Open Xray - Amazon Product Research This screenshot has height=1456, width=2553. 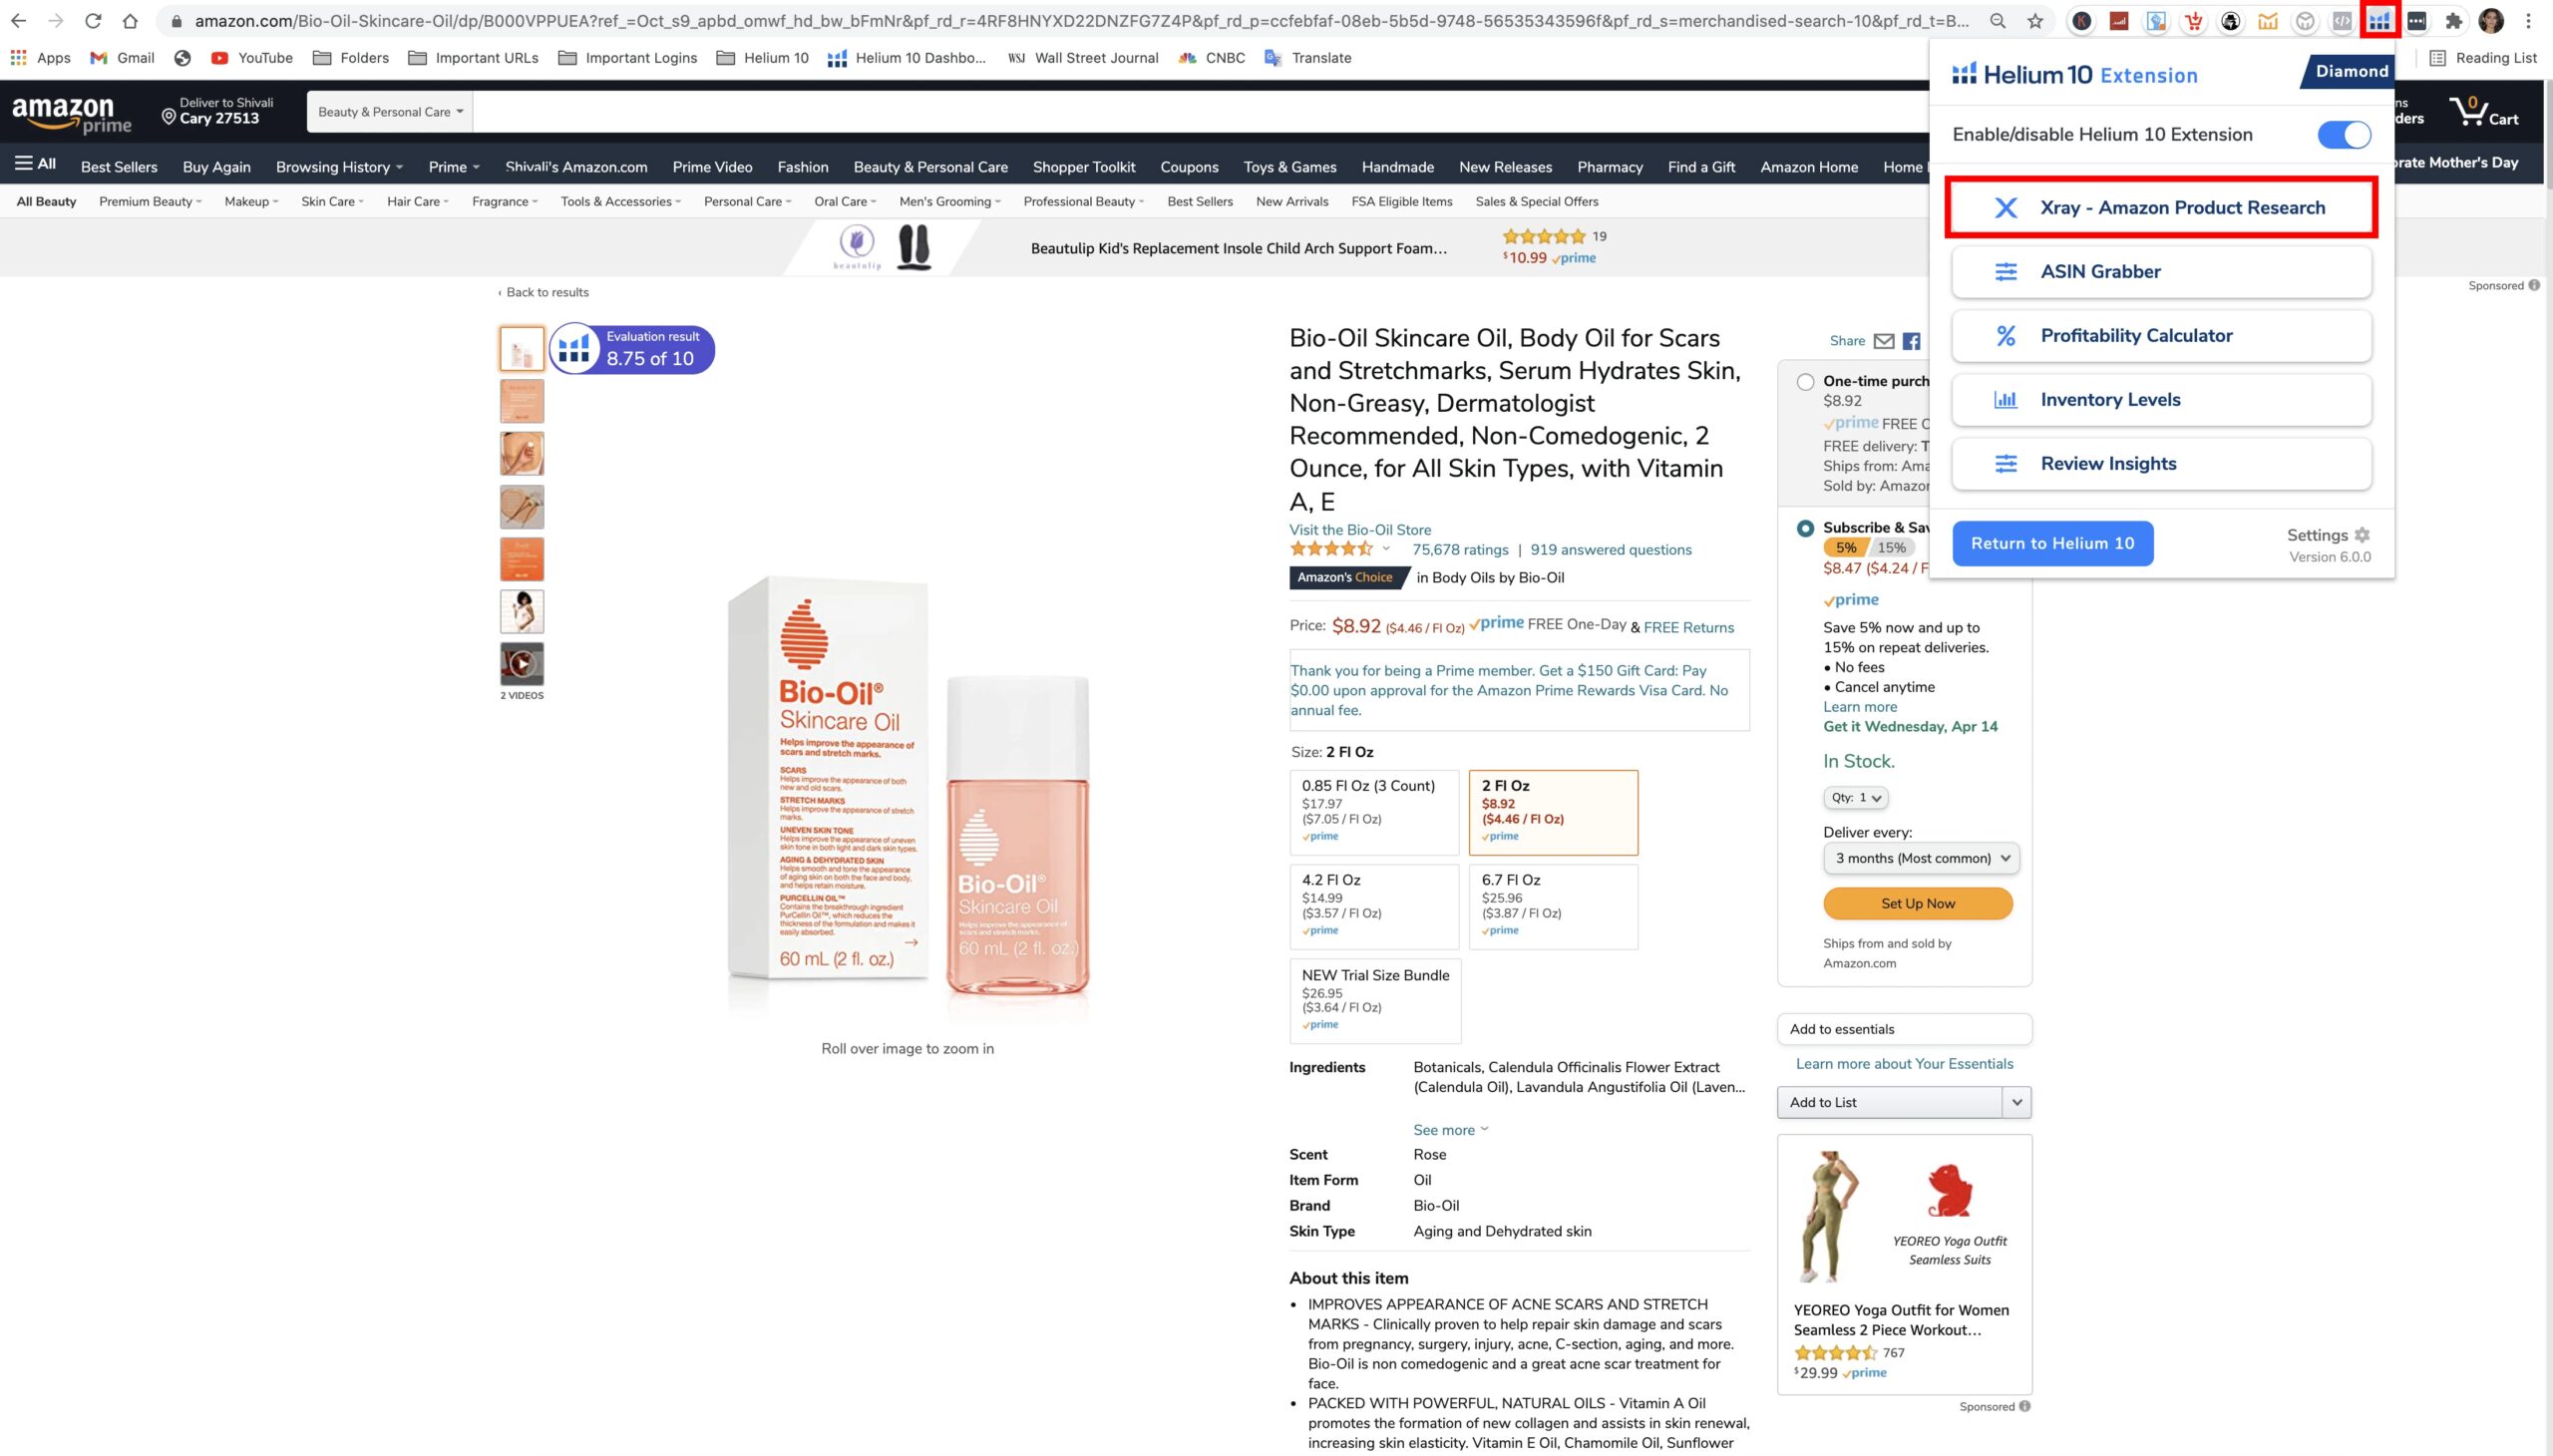pos(2161,208)
